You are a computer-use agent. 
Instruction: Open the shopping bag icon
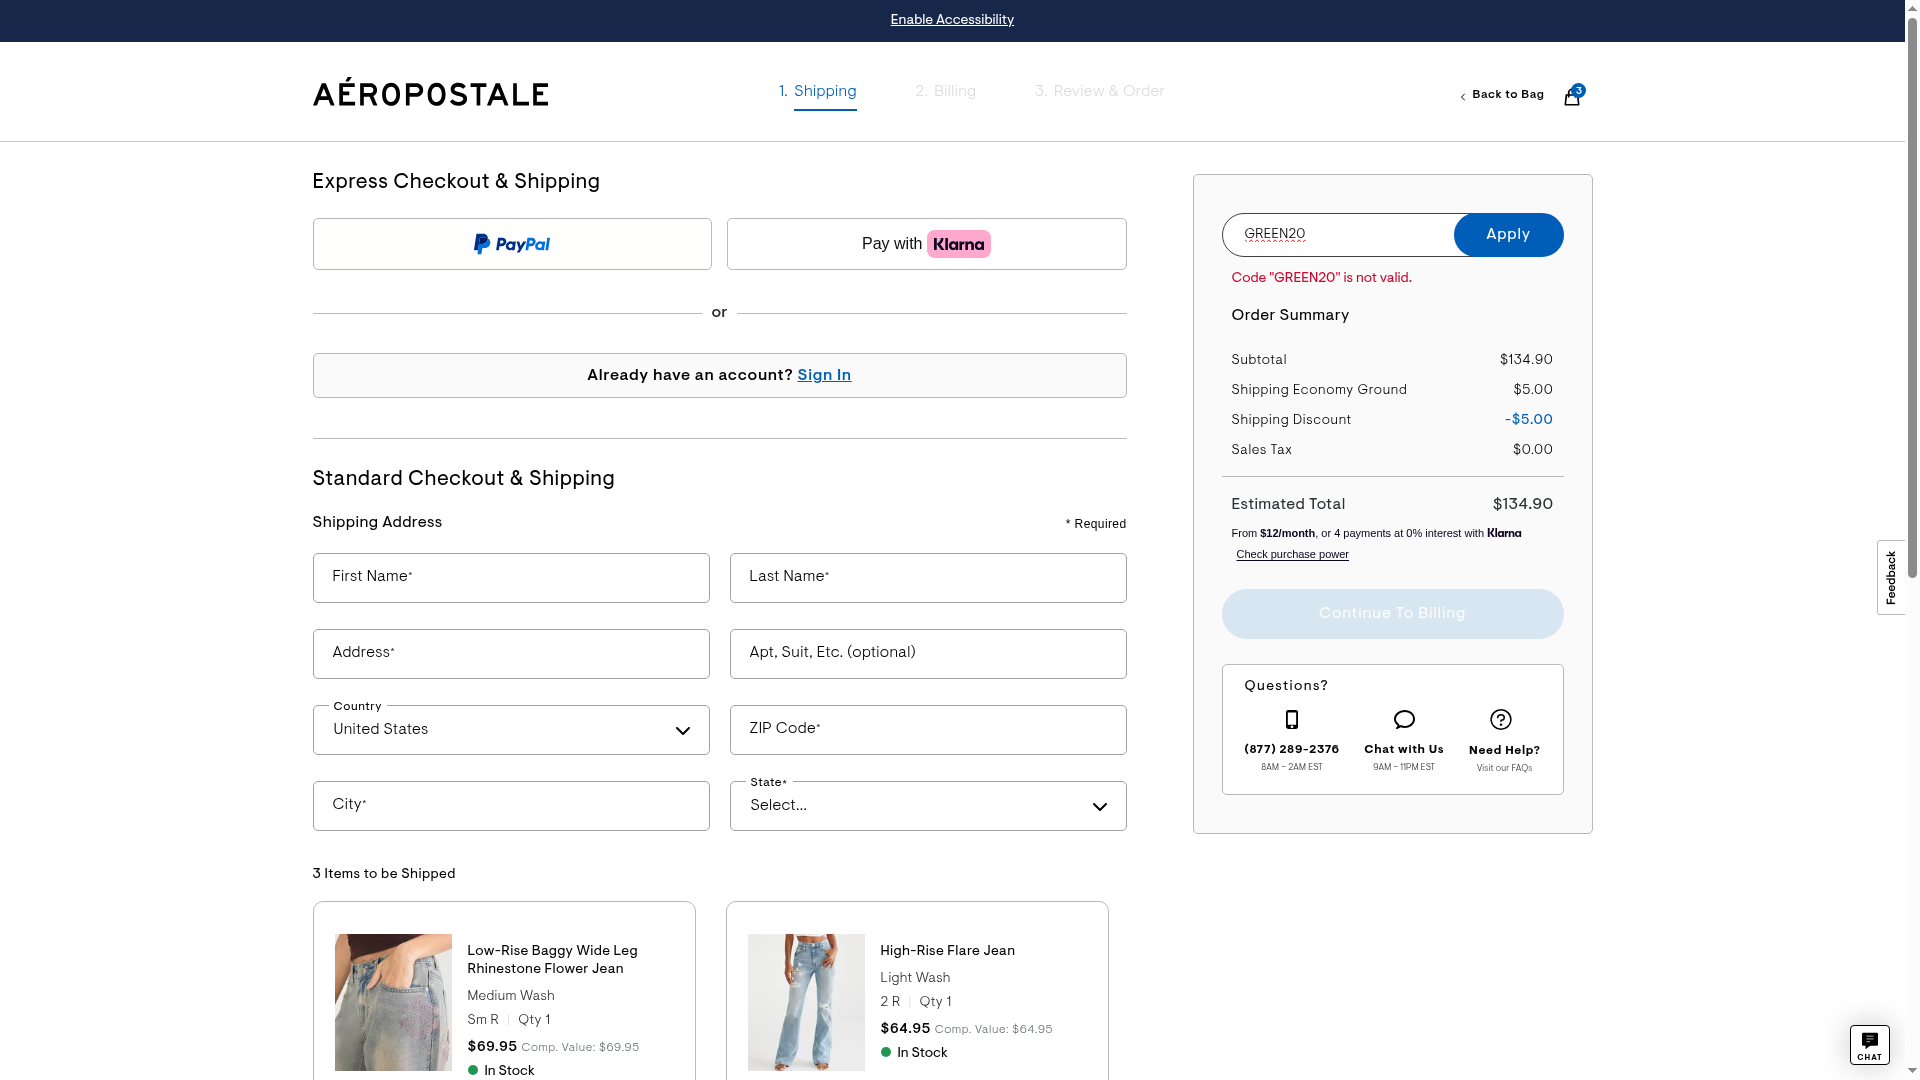pos(1572,96)
